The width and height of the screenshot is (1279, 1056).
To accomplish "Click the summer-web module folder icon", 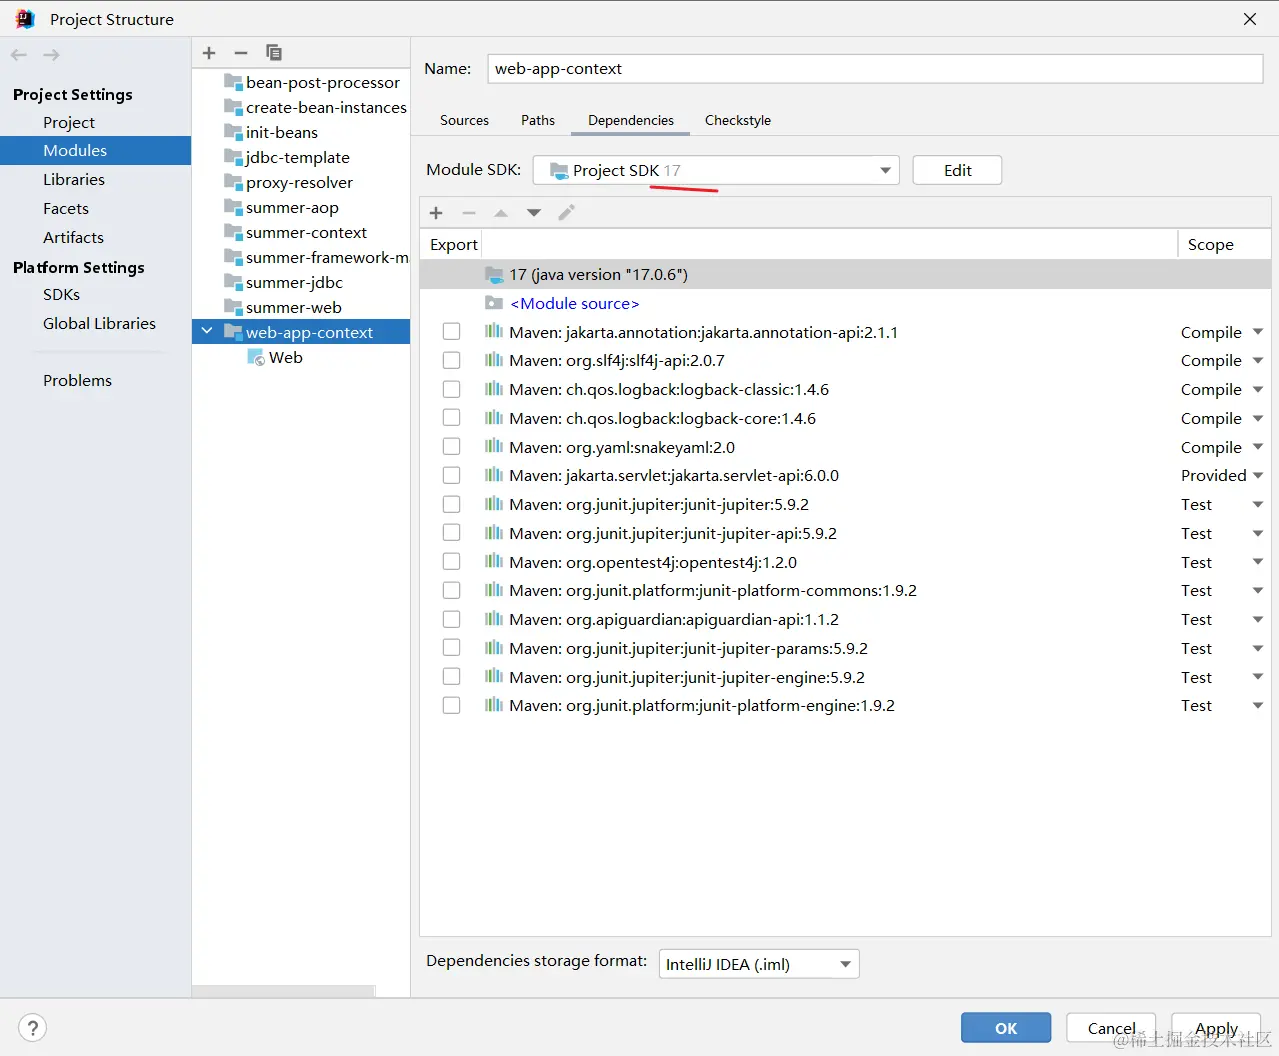I will coord(233,307).
